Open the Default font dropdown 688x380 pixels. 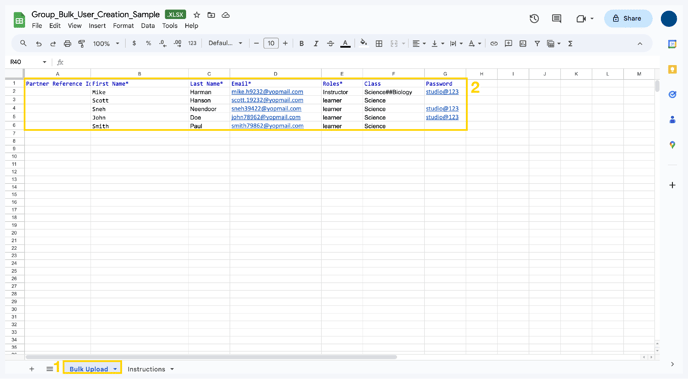pos(226,43)
